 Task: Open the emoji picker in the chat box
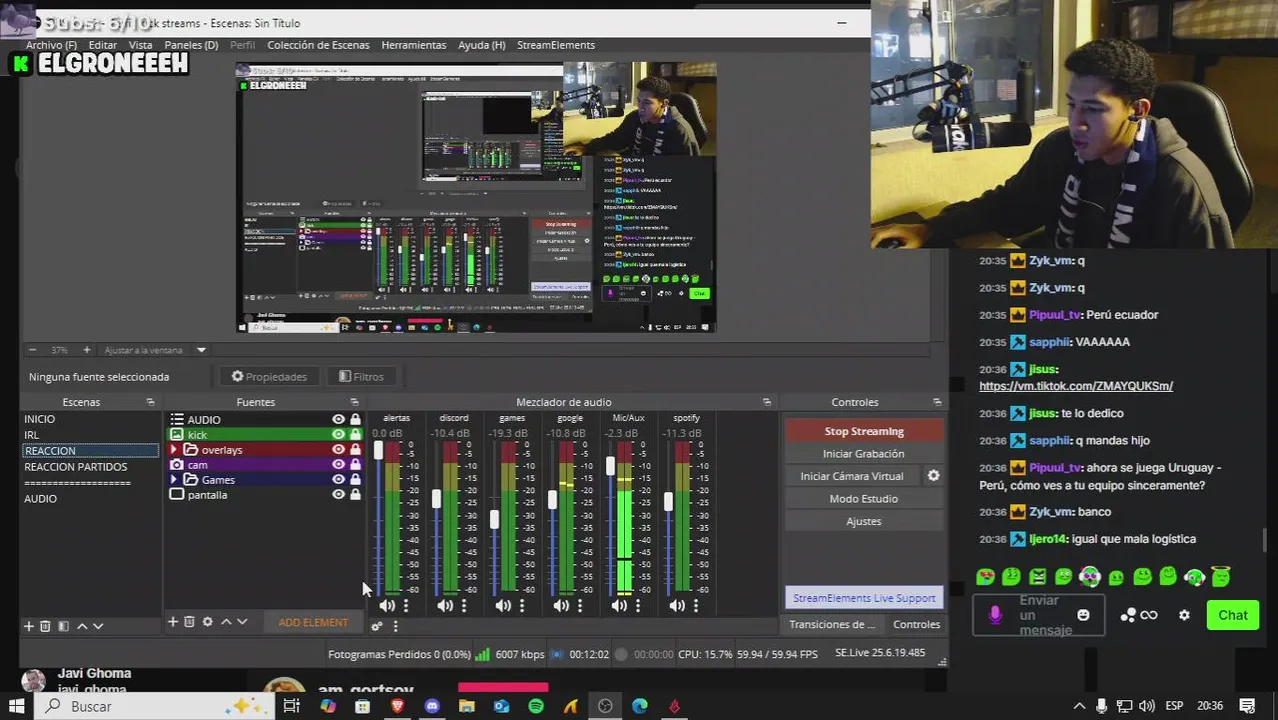(x=1083, y=615)
